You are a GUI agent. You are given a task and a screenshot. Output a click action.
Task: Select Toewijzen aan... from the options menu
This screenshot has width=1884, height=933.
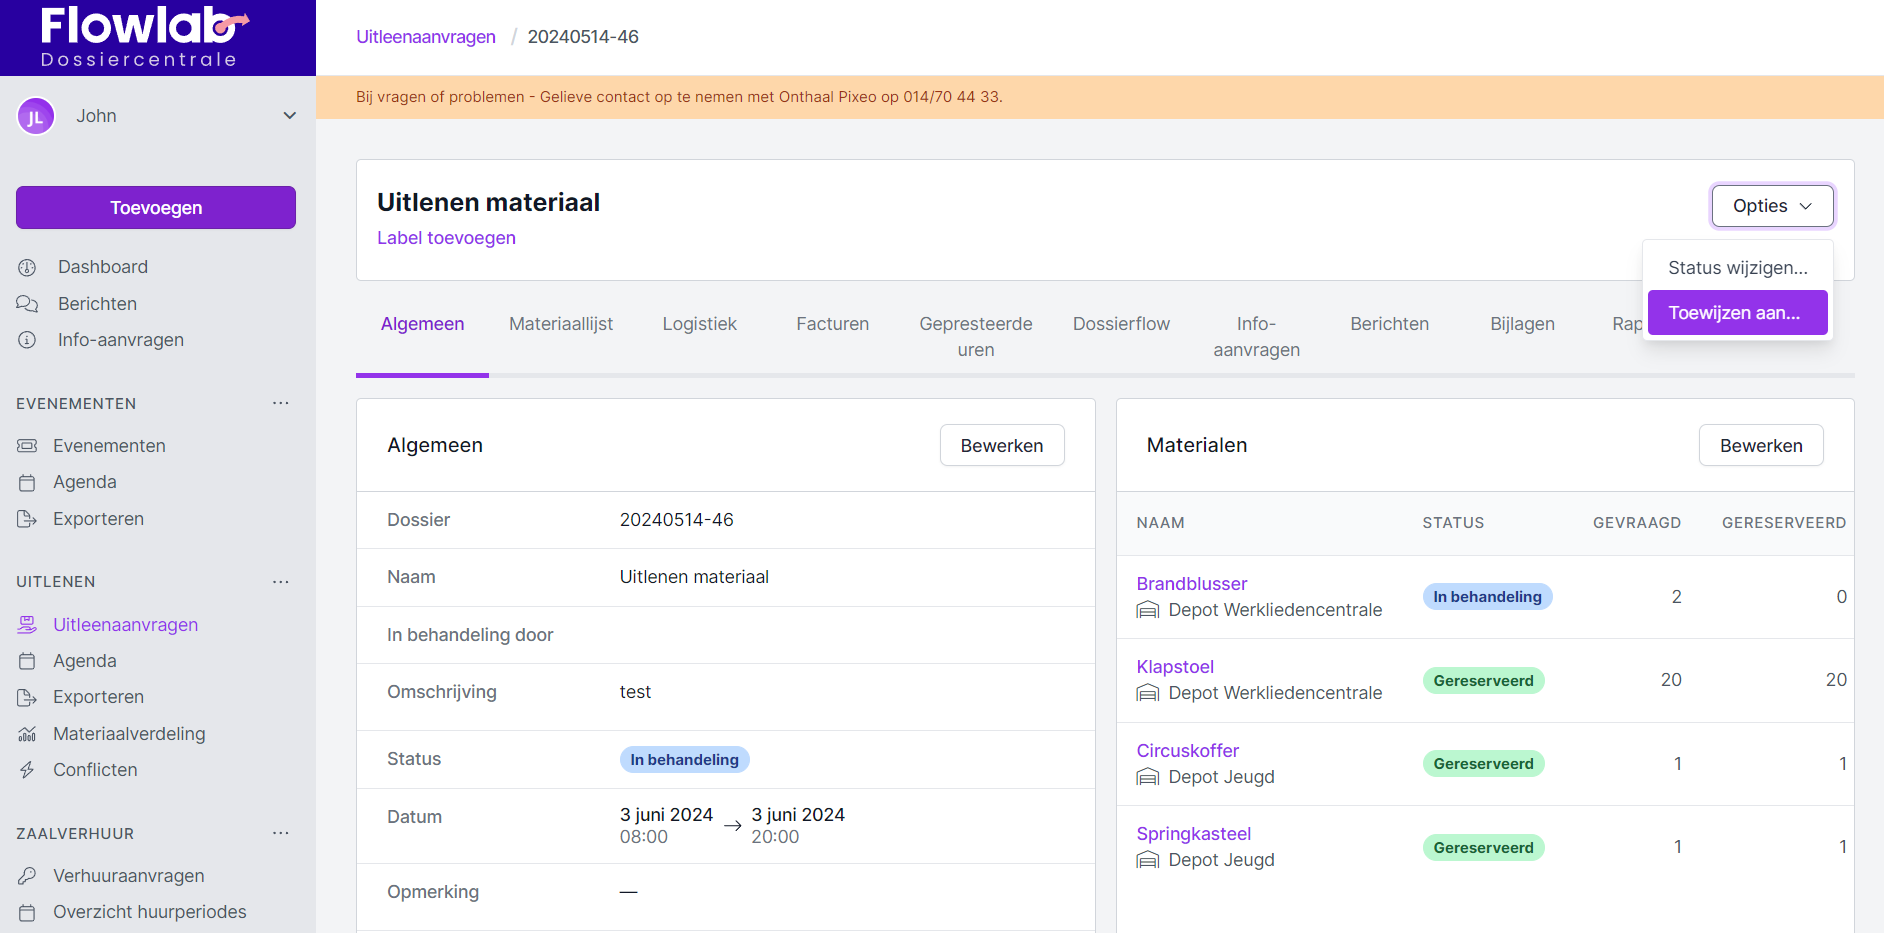[x=1736, y=313]
